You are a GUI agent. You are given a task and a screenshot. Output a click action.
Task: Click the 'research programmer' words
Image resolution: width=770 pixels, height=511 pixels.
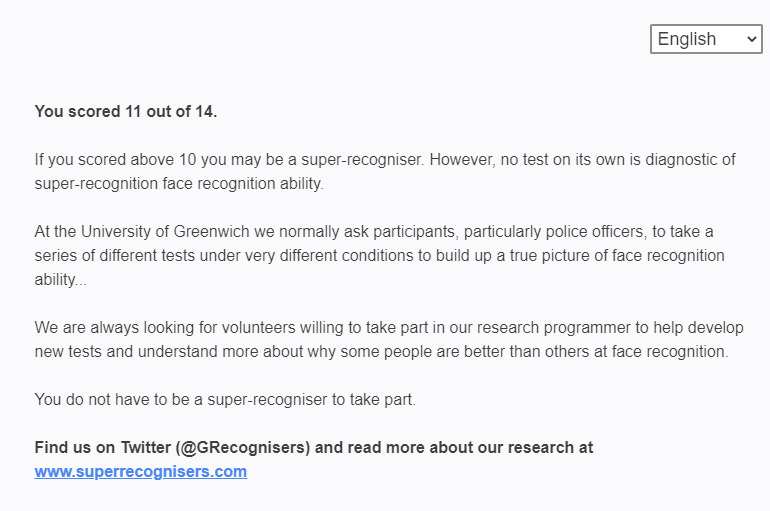(x=553, y=327)
